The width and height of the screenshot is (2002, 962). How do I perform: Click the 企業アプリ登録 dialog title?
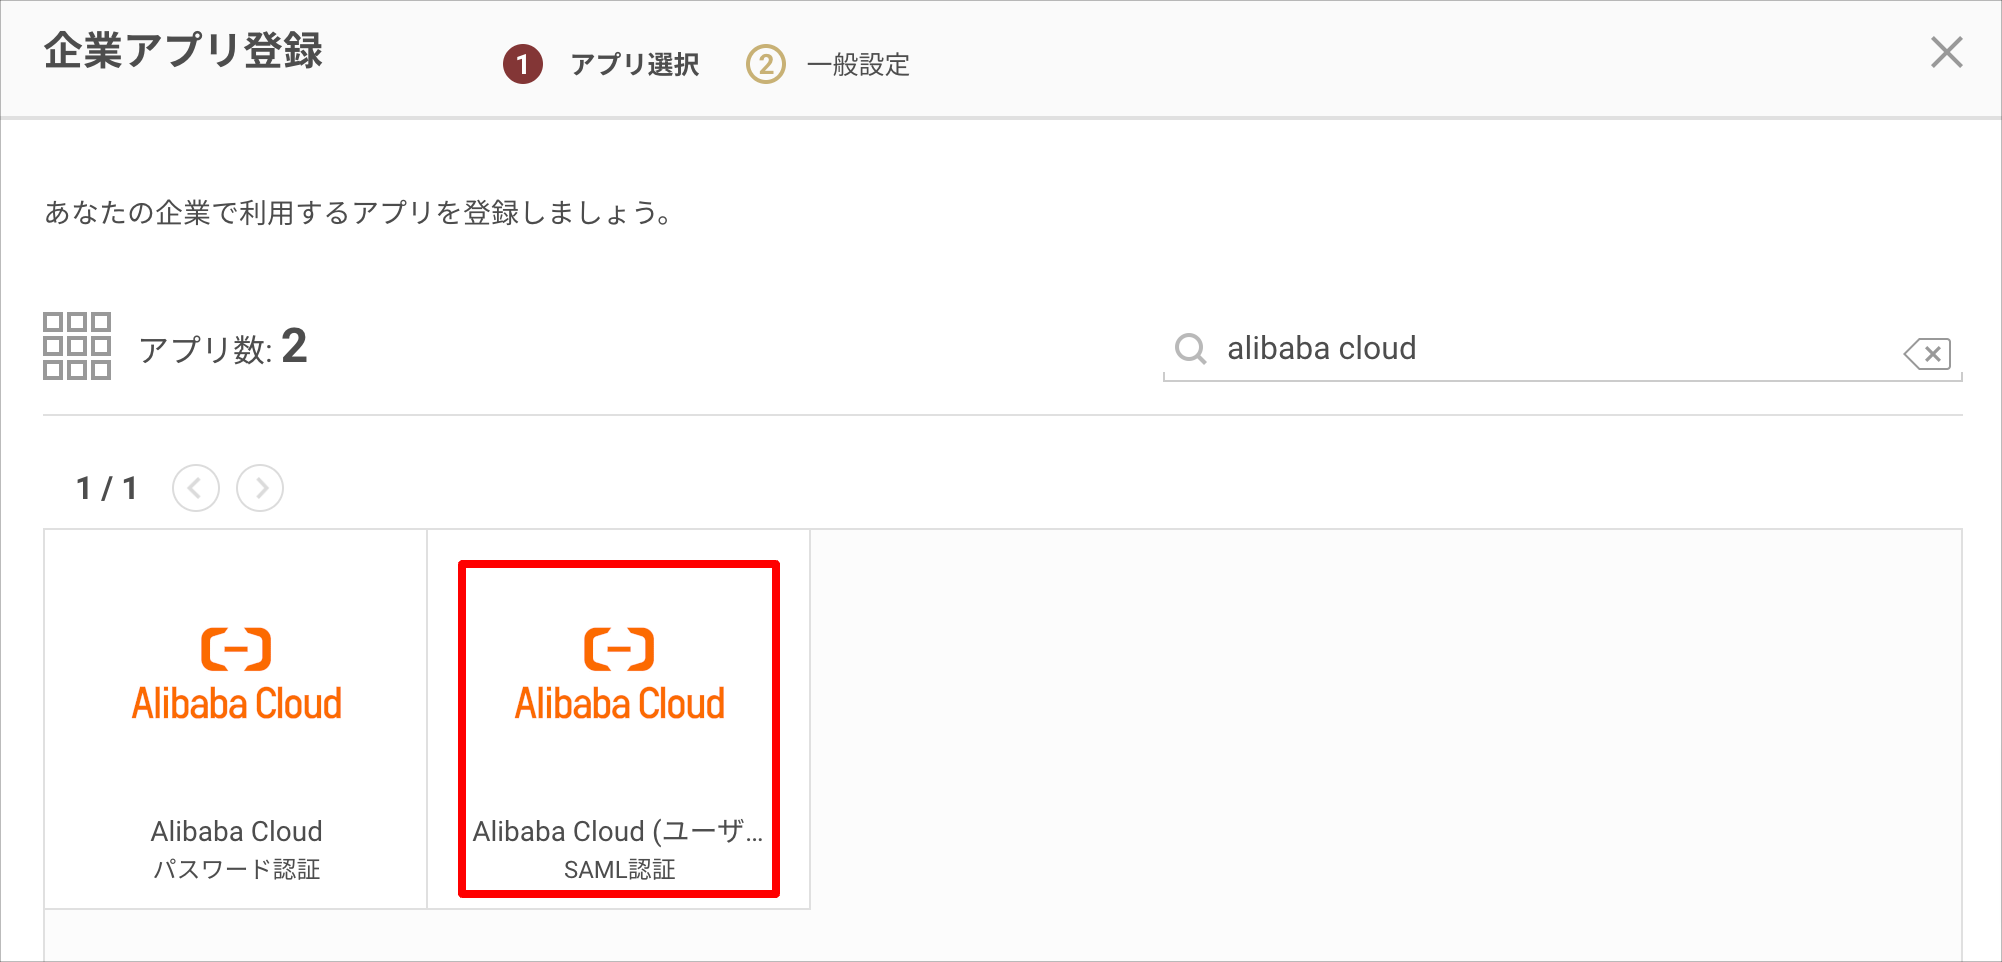pyautogui.click(x=182, y=53)
